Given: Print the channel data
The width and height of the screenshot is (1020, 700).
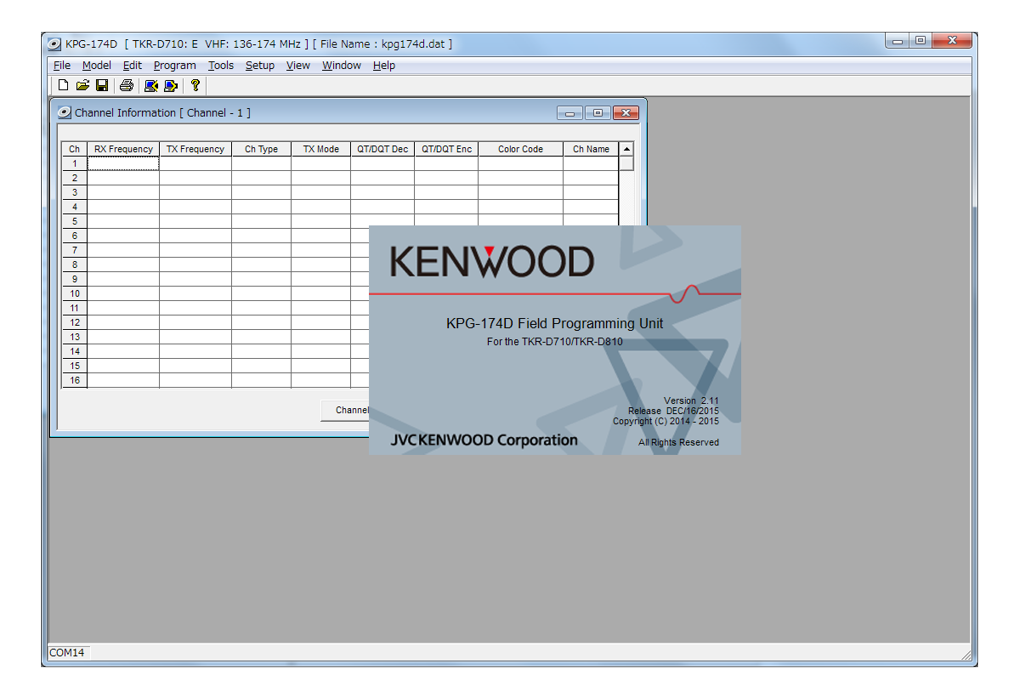Looking at the screenshot, I should (x=125, y=85).
